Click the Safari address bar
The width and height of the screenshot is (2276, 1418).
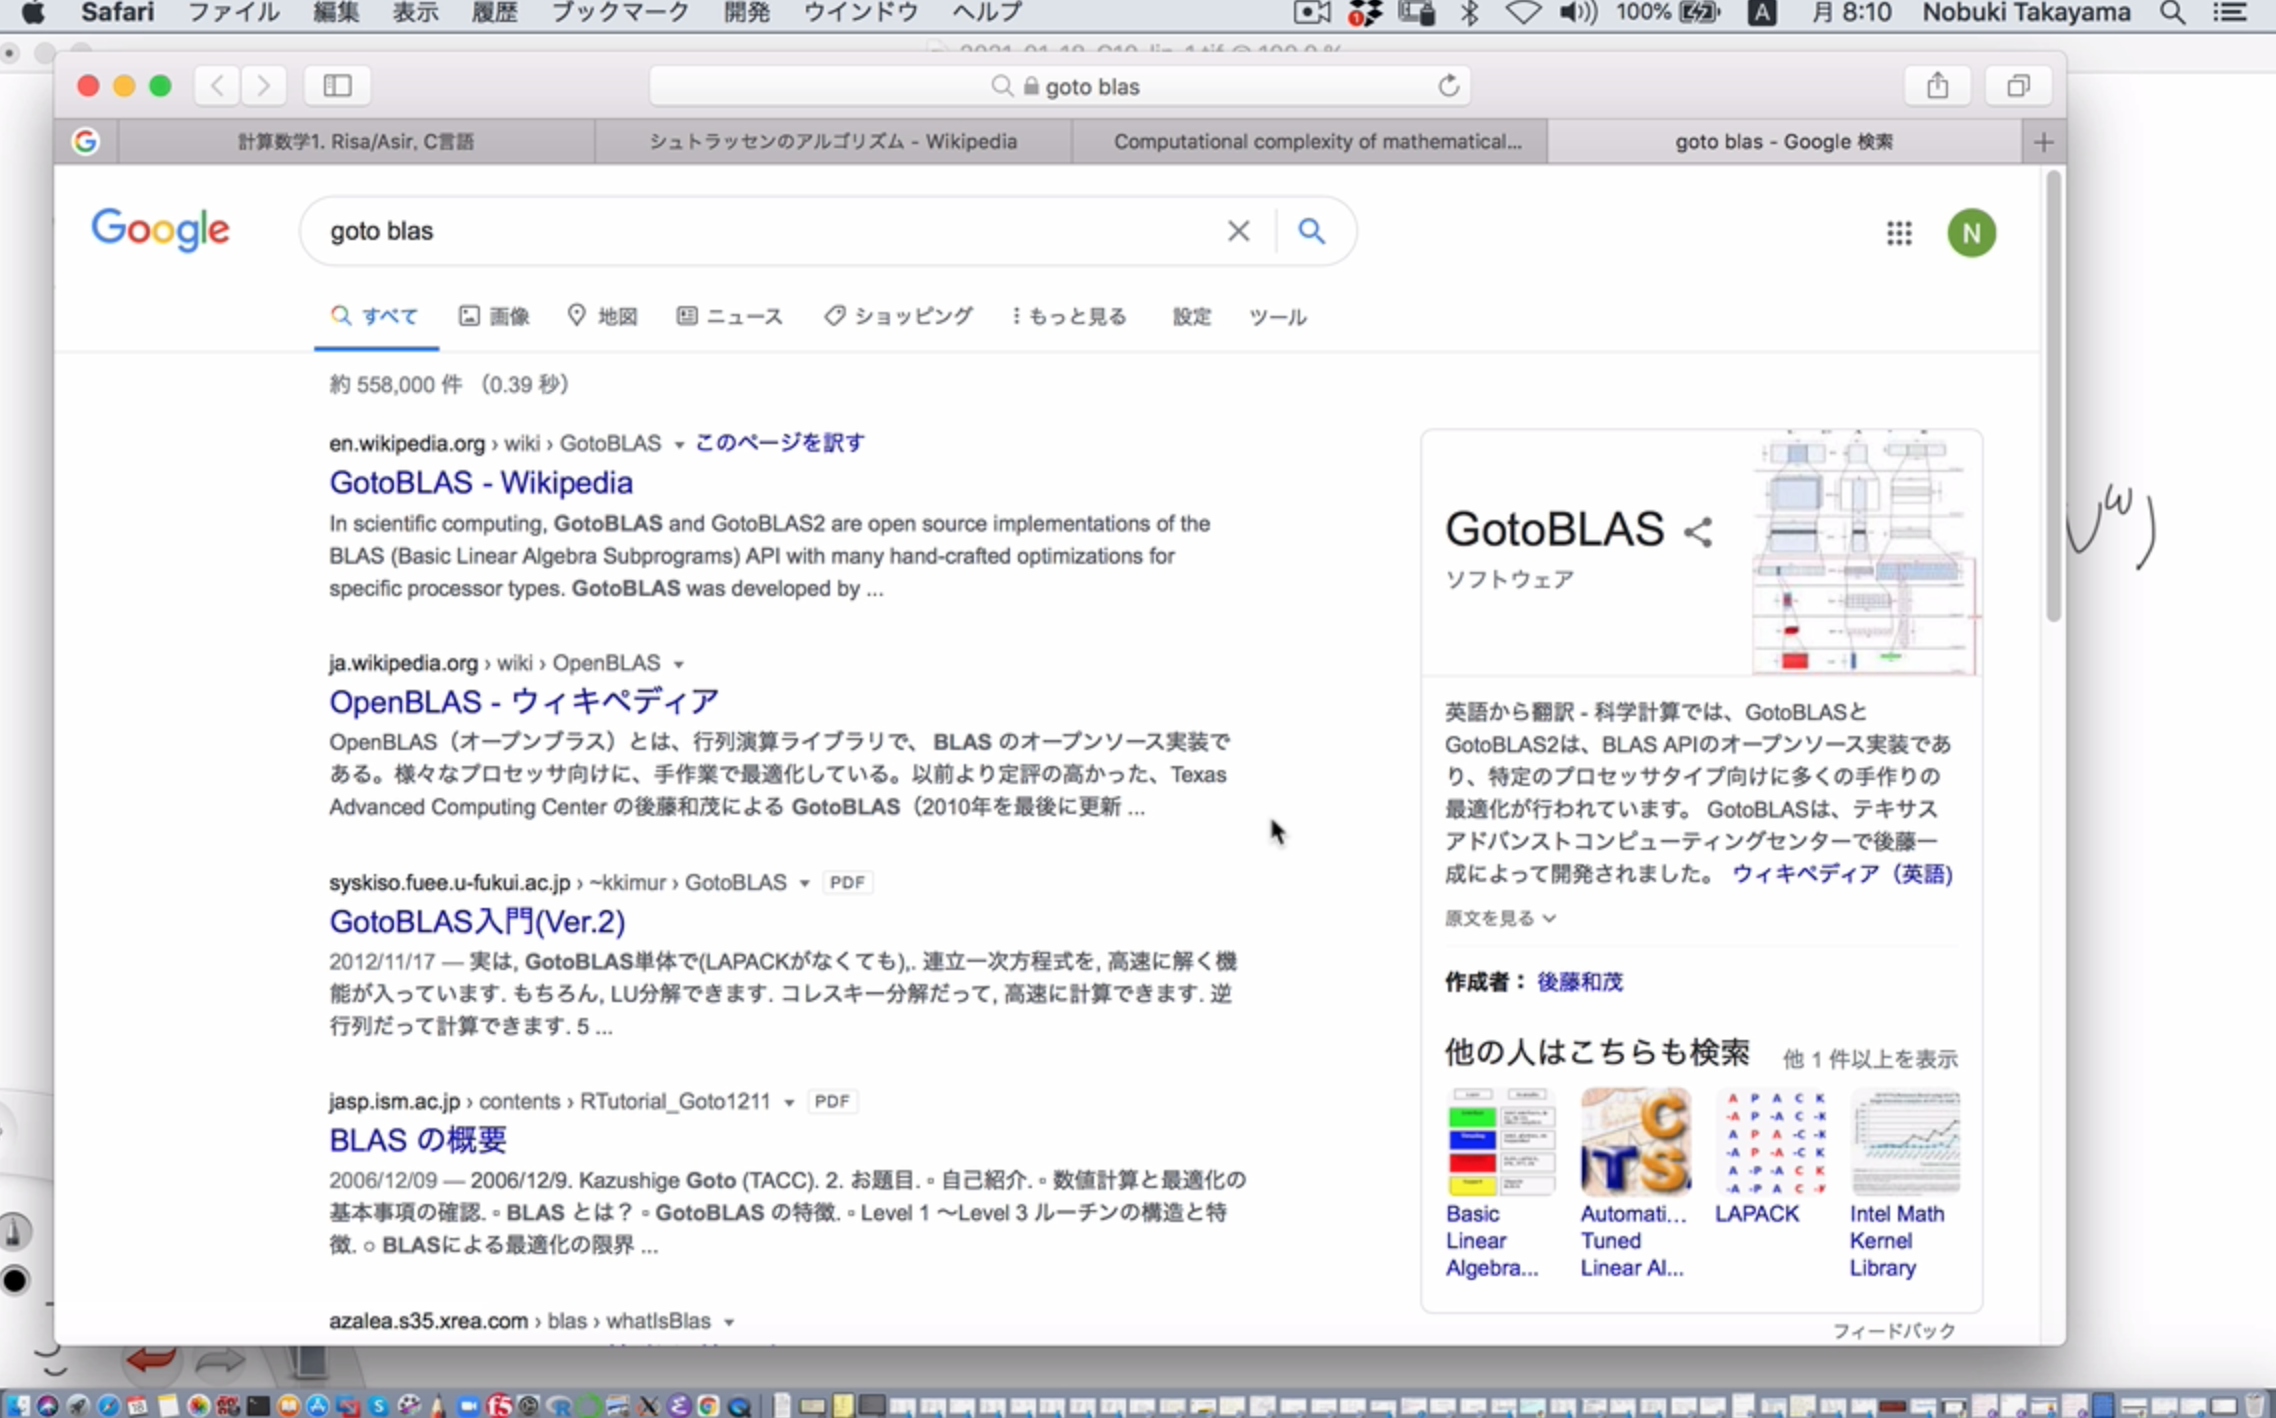[x=1060, y=86]
